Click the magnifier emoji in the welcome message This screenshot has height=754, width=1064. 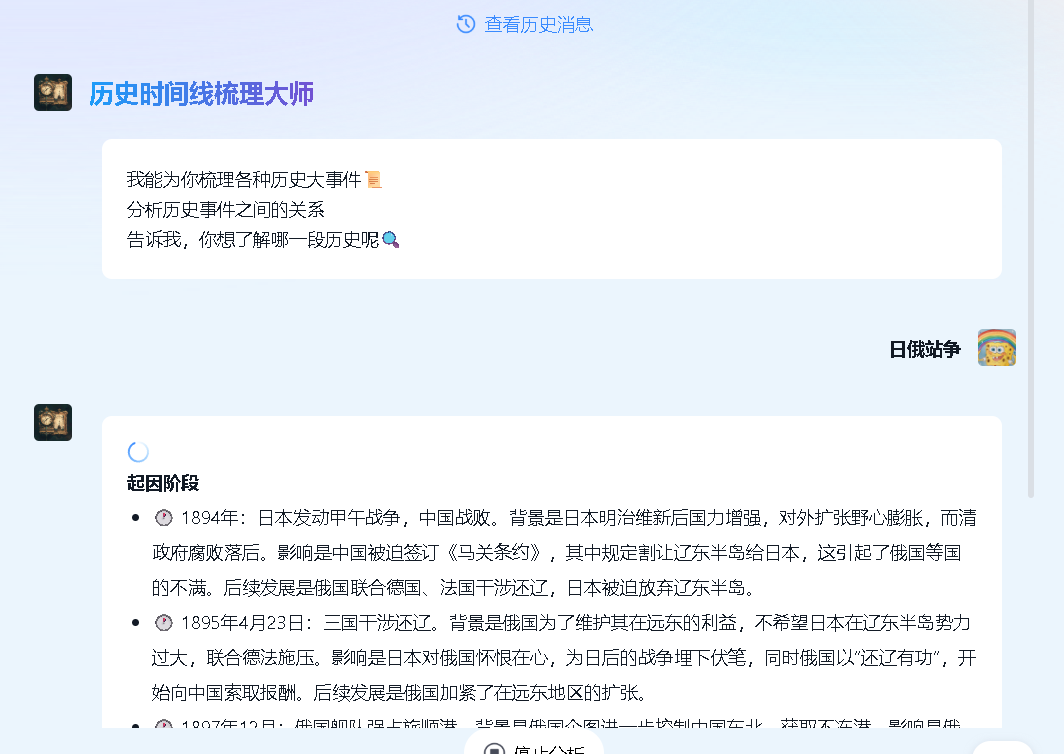(391, 240)
